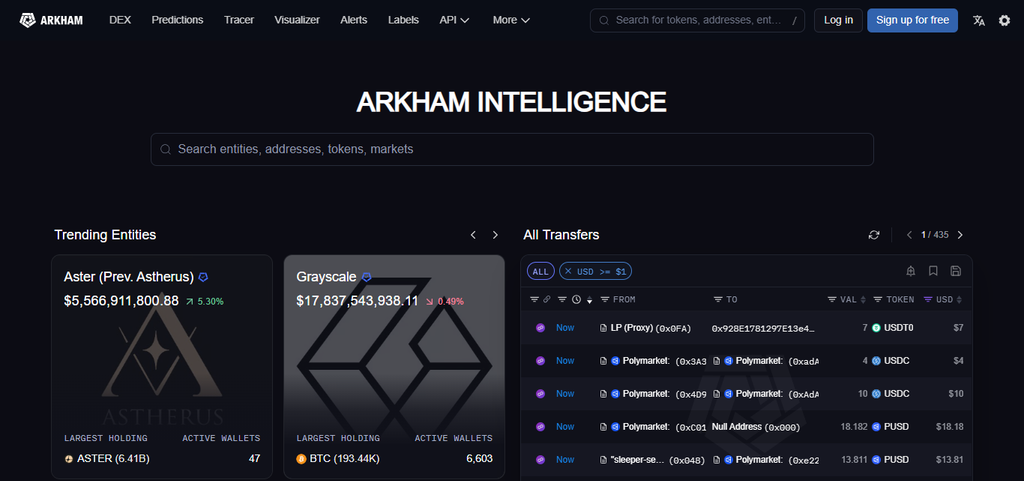Screen dimensions: 1024x481
Task: Click the Arkham logo in the header
Action: click(x=51, y=20)
